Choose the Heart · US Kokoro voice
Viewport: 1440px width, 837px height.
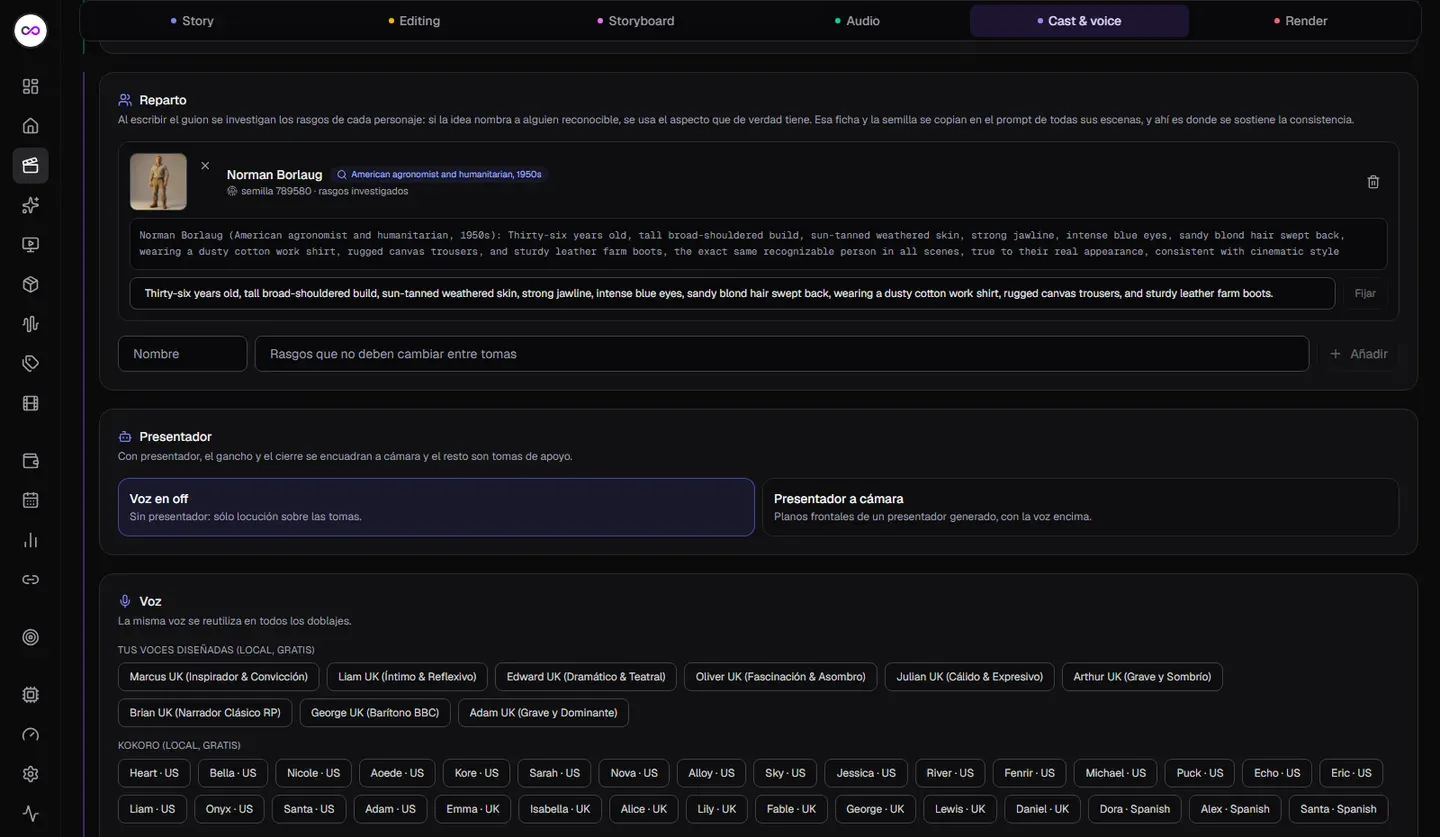pyautogui.click(x=154, y=773)
